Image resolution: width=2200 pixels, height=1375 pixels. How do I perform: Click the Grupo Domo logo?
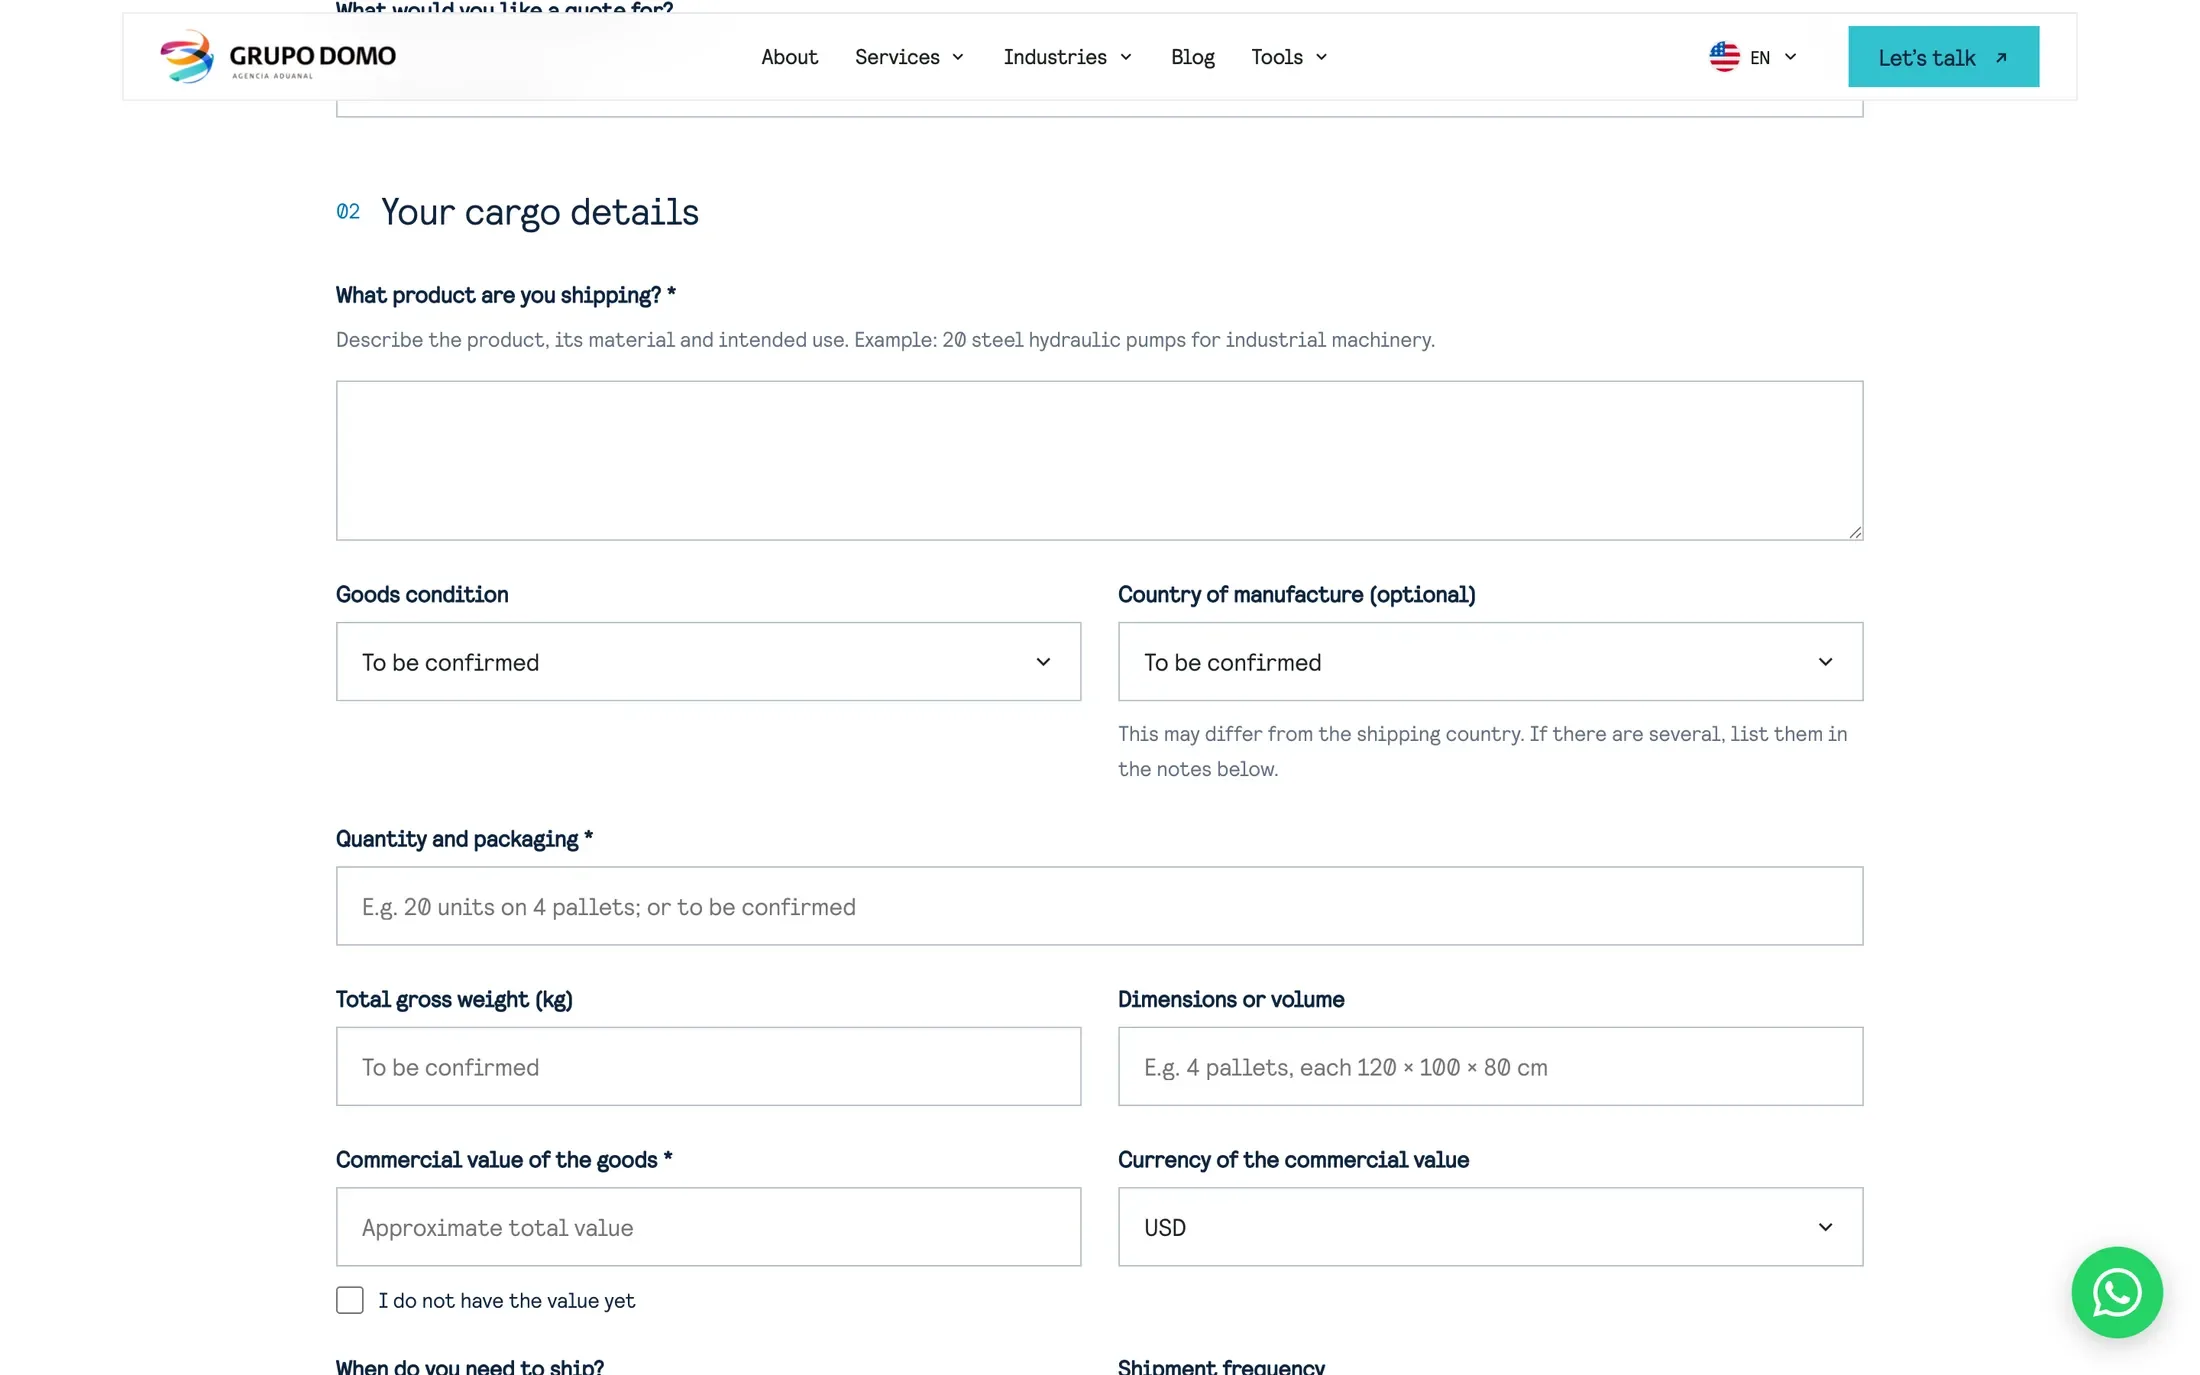point(278,57)
